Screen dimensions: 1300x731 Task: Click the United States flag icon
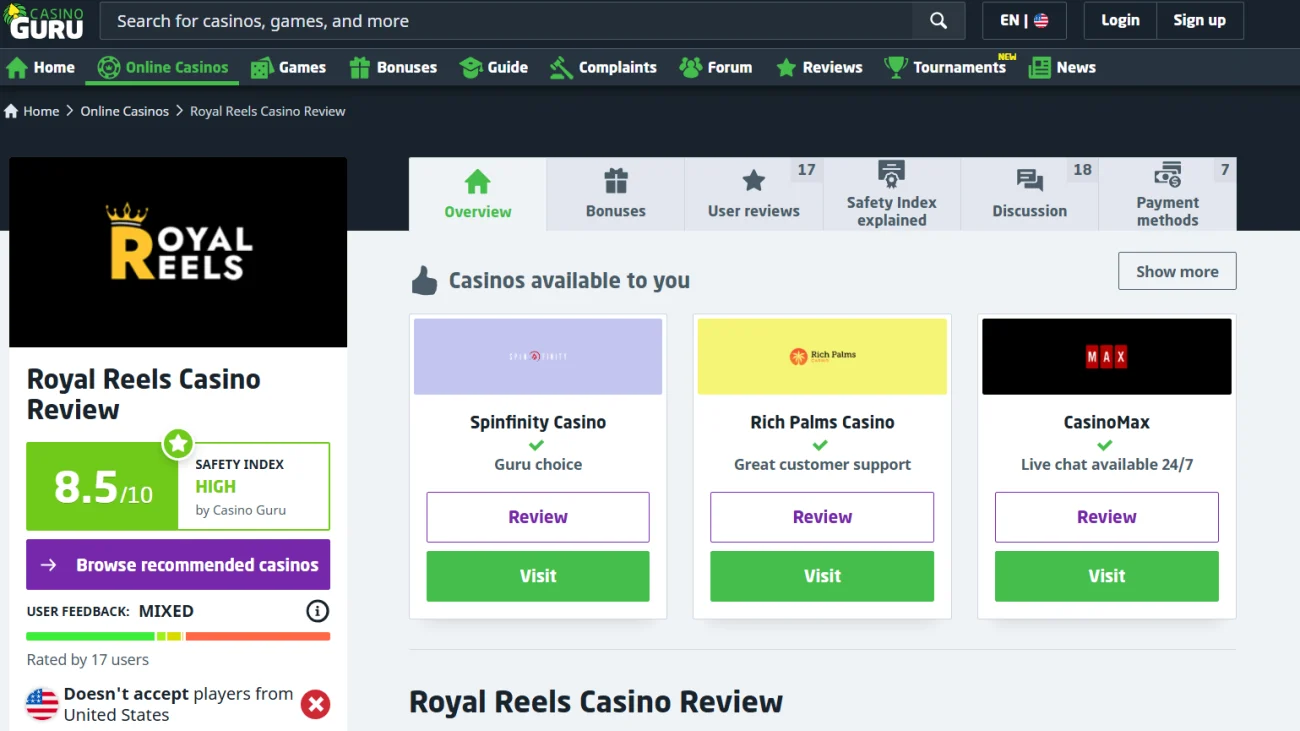(42, 704)
